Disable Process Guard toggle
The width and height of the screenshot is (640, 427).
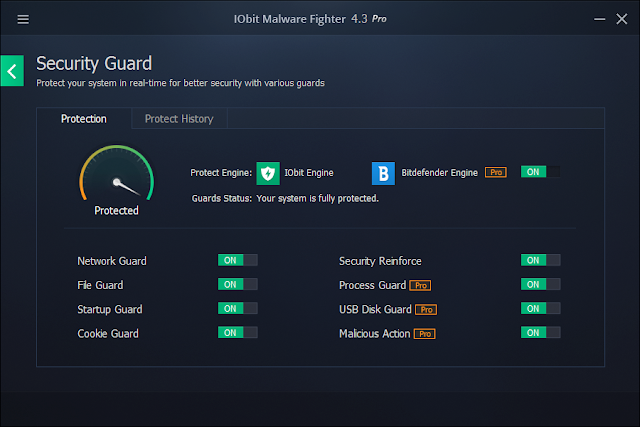540,285
